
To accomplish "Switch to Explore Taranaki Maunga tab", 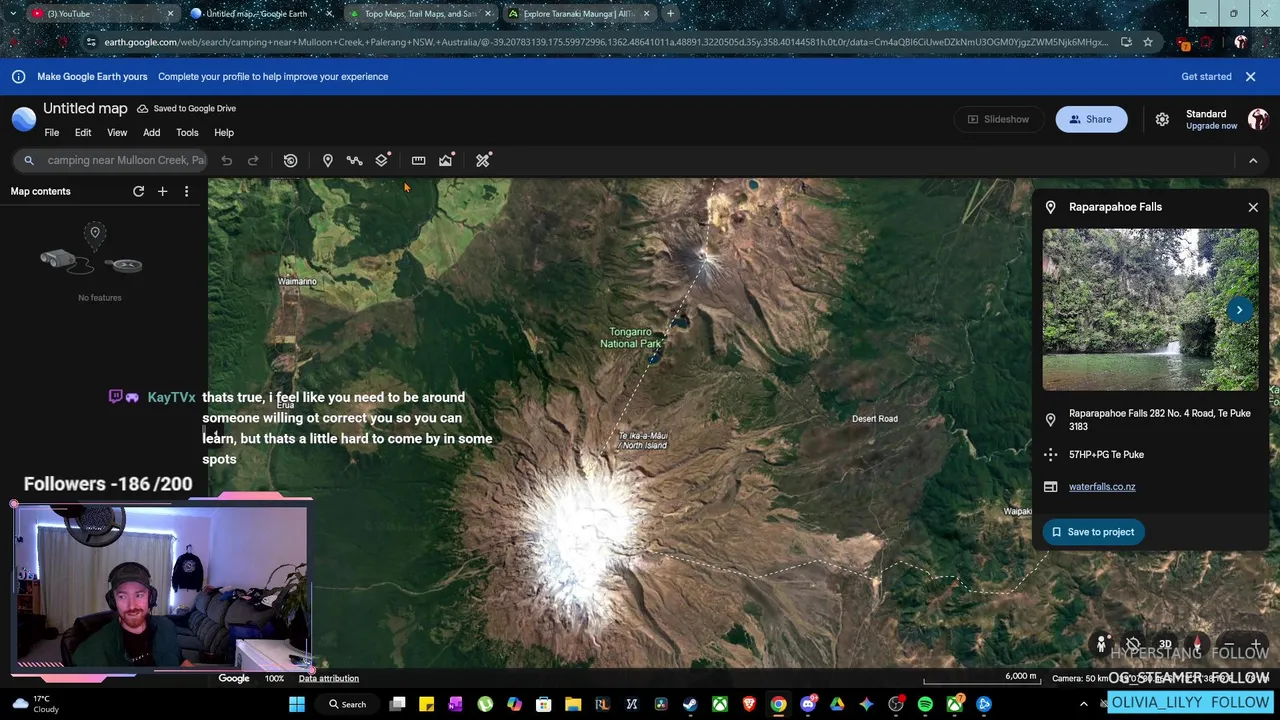I will (x=579, y=14).
